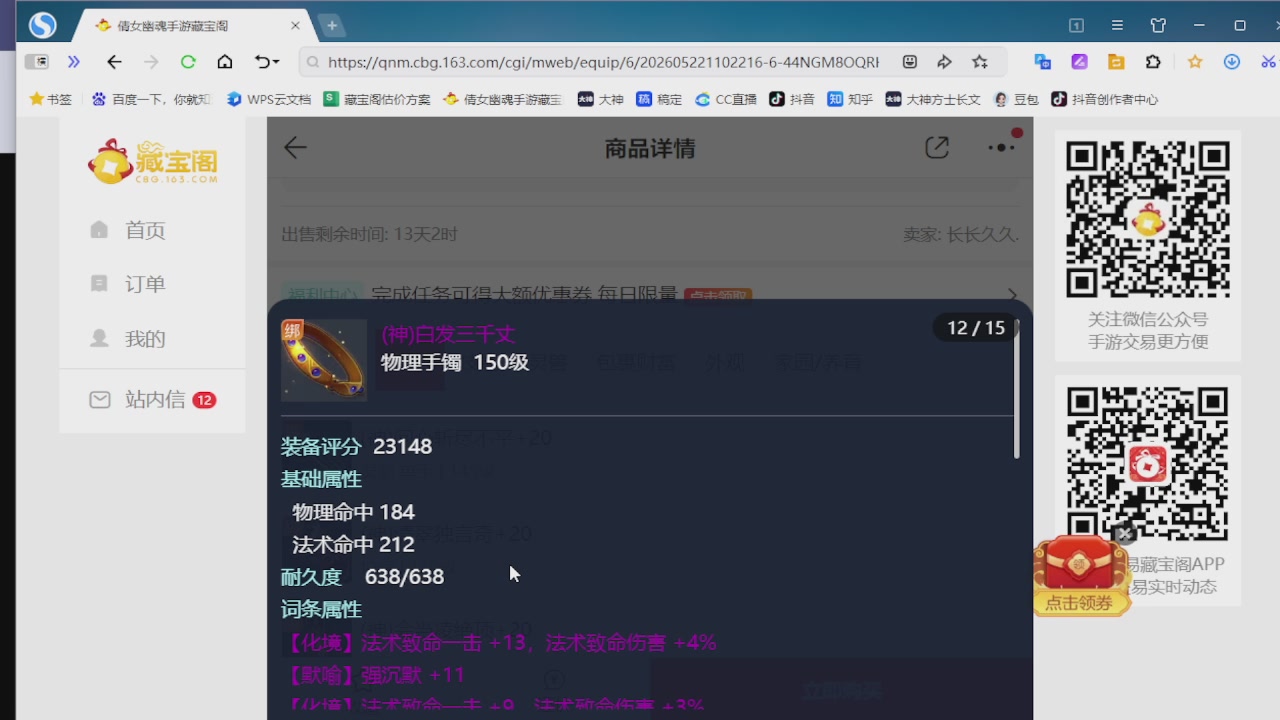Open 我的 in sidebar
This screenshot has width=1280, height=720.
point(127,338)
